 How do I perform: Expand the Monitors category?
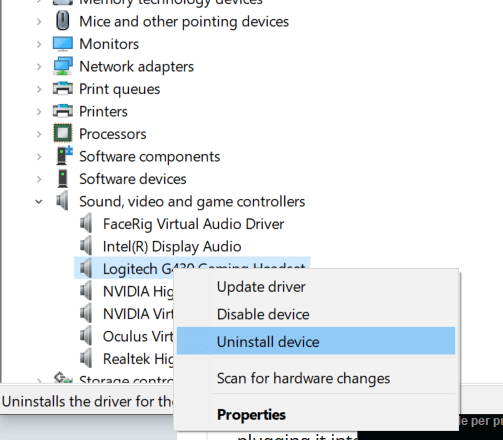click(x=39, y=44)
